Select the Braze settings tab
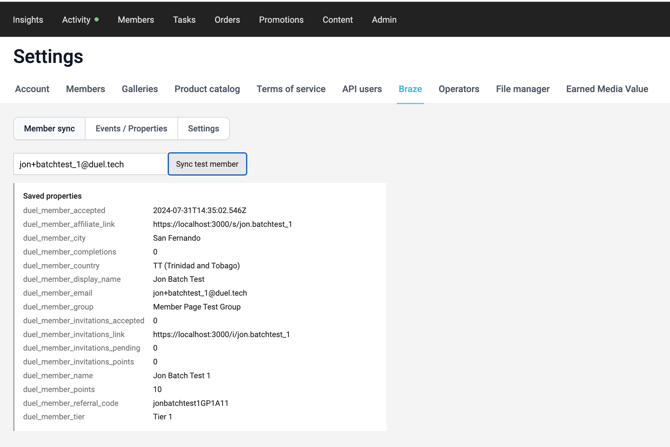This screenshot has width=670, height=447. coord(410,89)
